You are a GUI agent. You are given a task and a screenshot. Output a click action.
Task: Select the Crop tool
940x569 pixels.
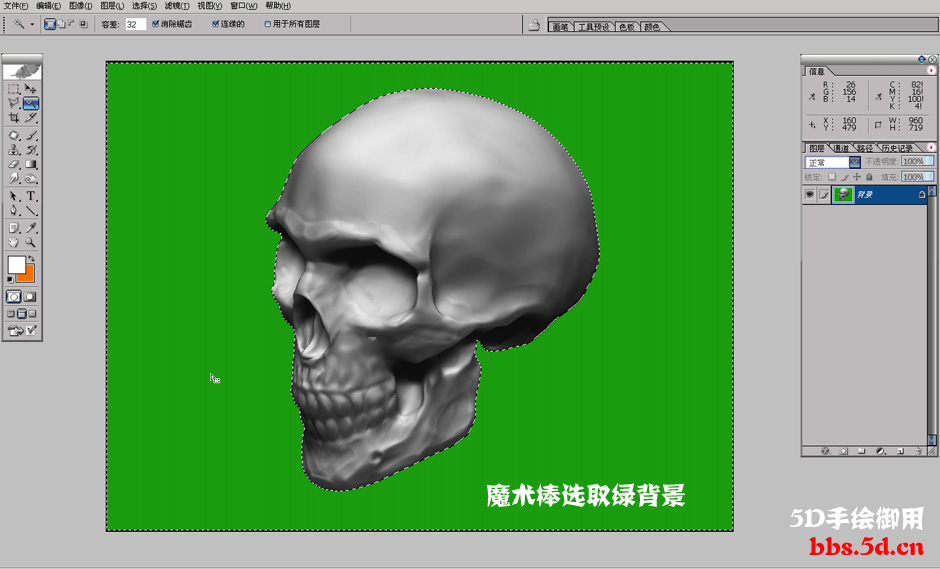pos(14,118)
